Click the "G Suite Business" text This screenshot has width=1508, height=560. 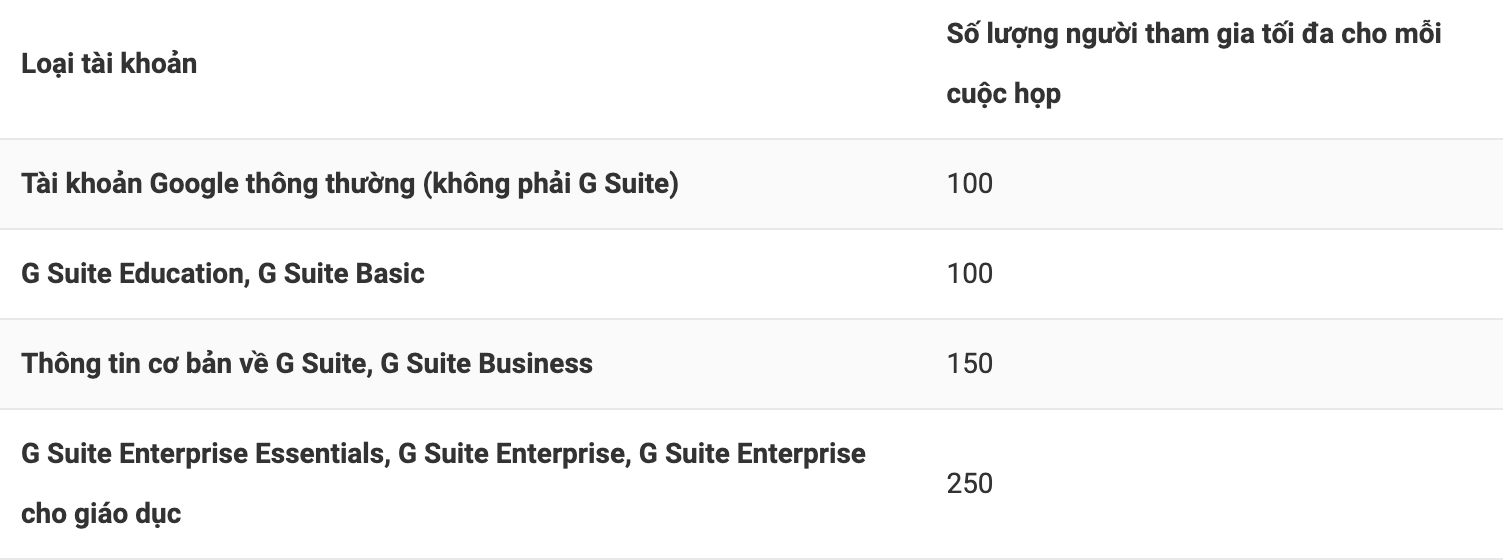pos(487,364)
